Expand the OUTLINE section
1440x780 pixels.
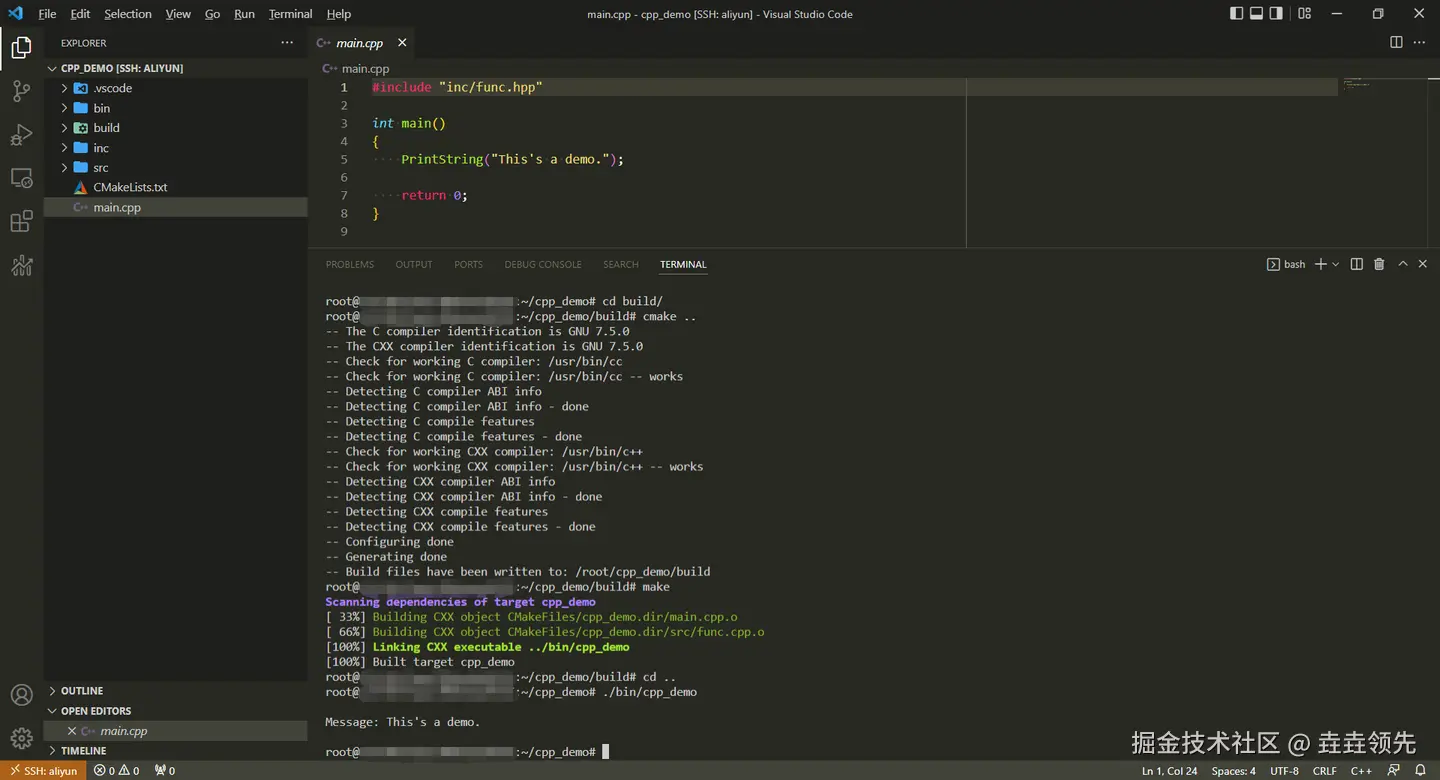[82, 691]
